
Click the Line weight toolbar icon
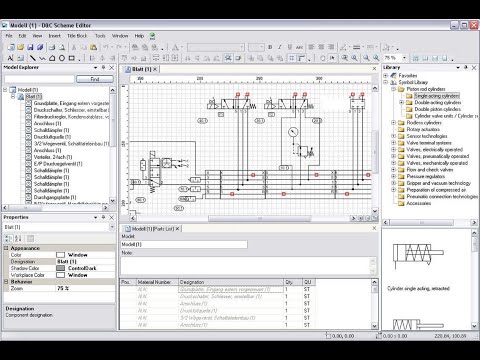coord(356,47)
